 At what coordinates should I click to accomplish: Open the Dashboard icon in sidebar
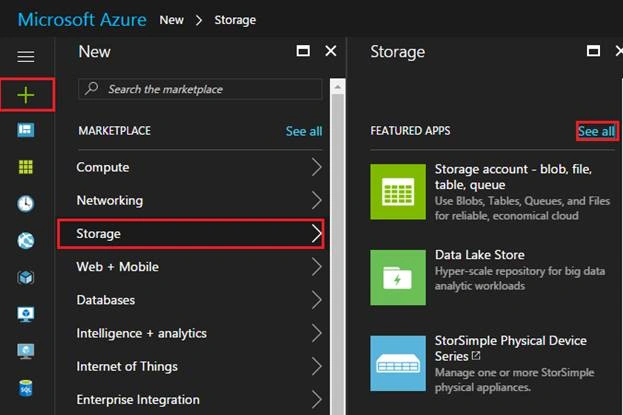point(26,130)
